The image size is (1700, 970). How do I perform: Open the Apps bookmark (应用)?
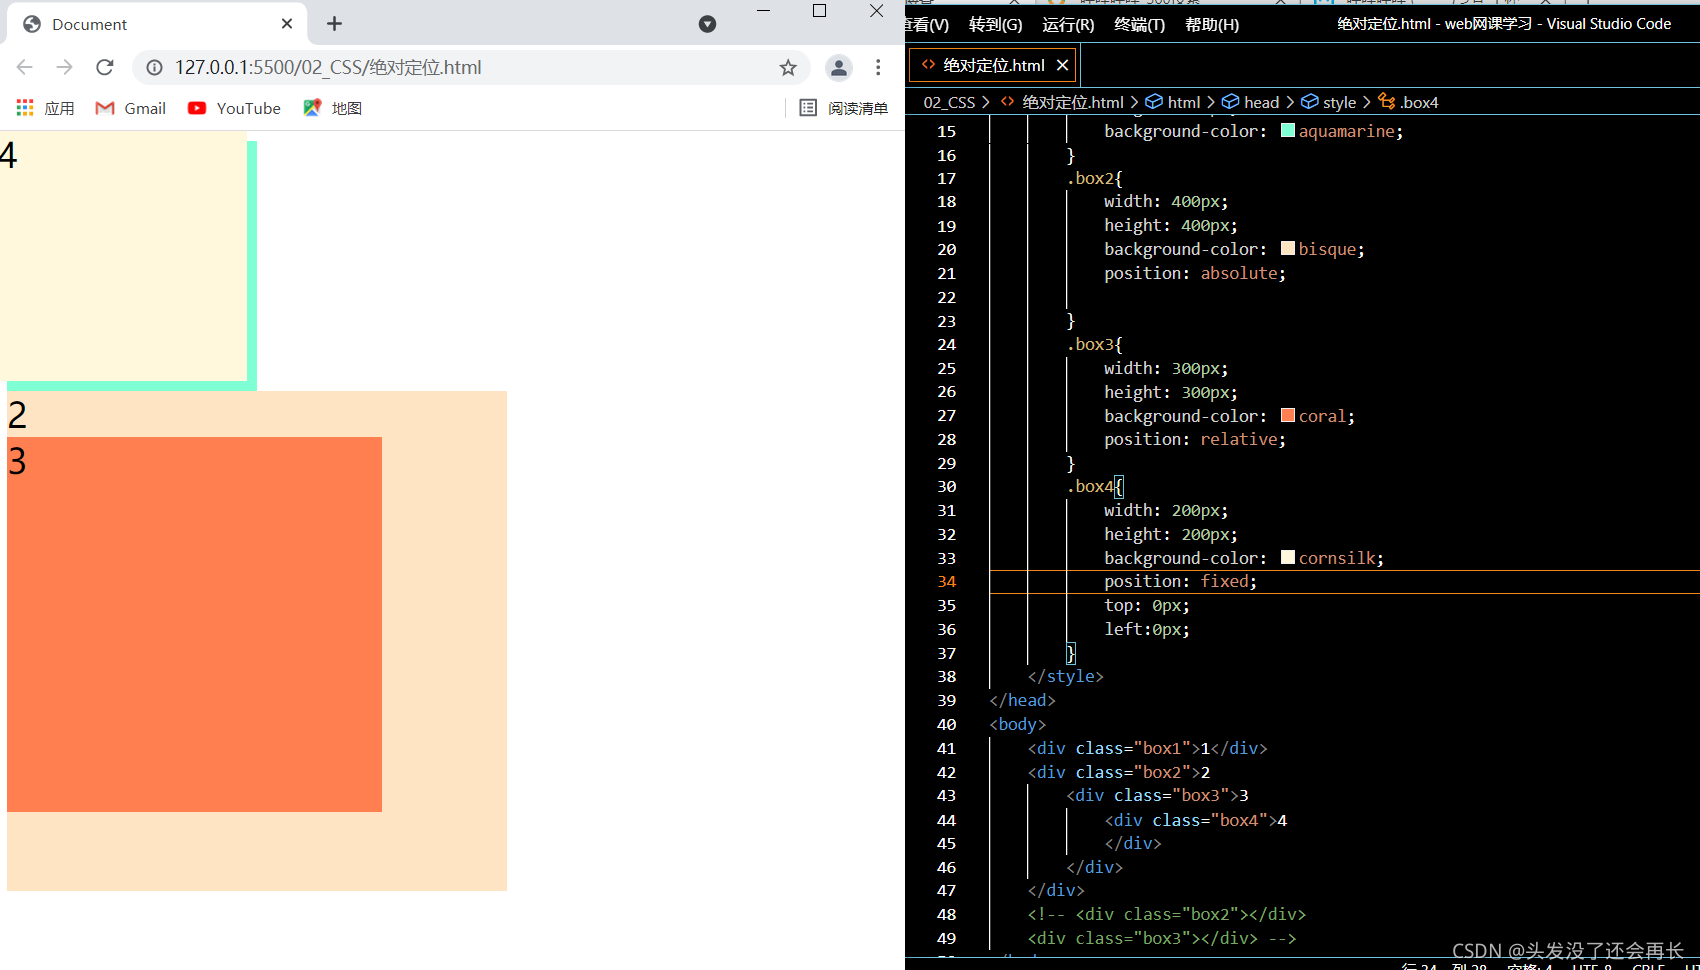pos(45,108)
